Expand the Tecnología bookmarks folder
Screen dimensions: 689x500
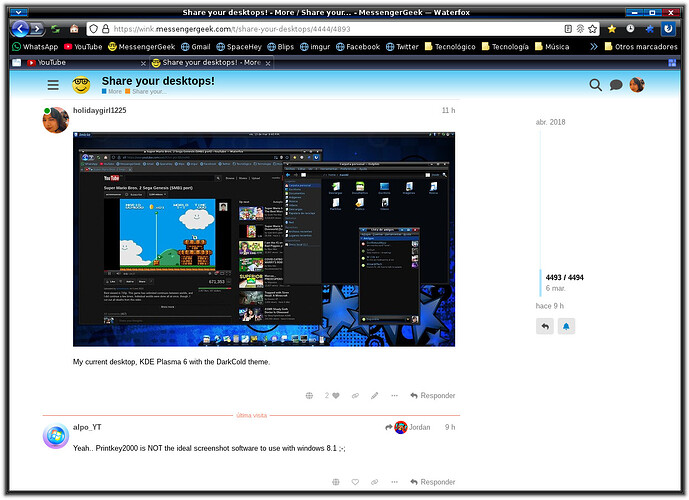pos(505,47)
